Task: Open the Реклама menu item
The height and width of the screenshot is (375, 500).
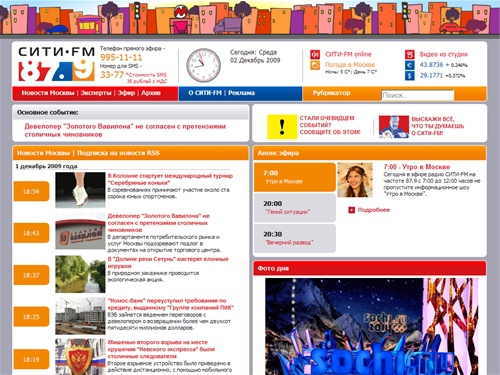Action: click(241, 93)
